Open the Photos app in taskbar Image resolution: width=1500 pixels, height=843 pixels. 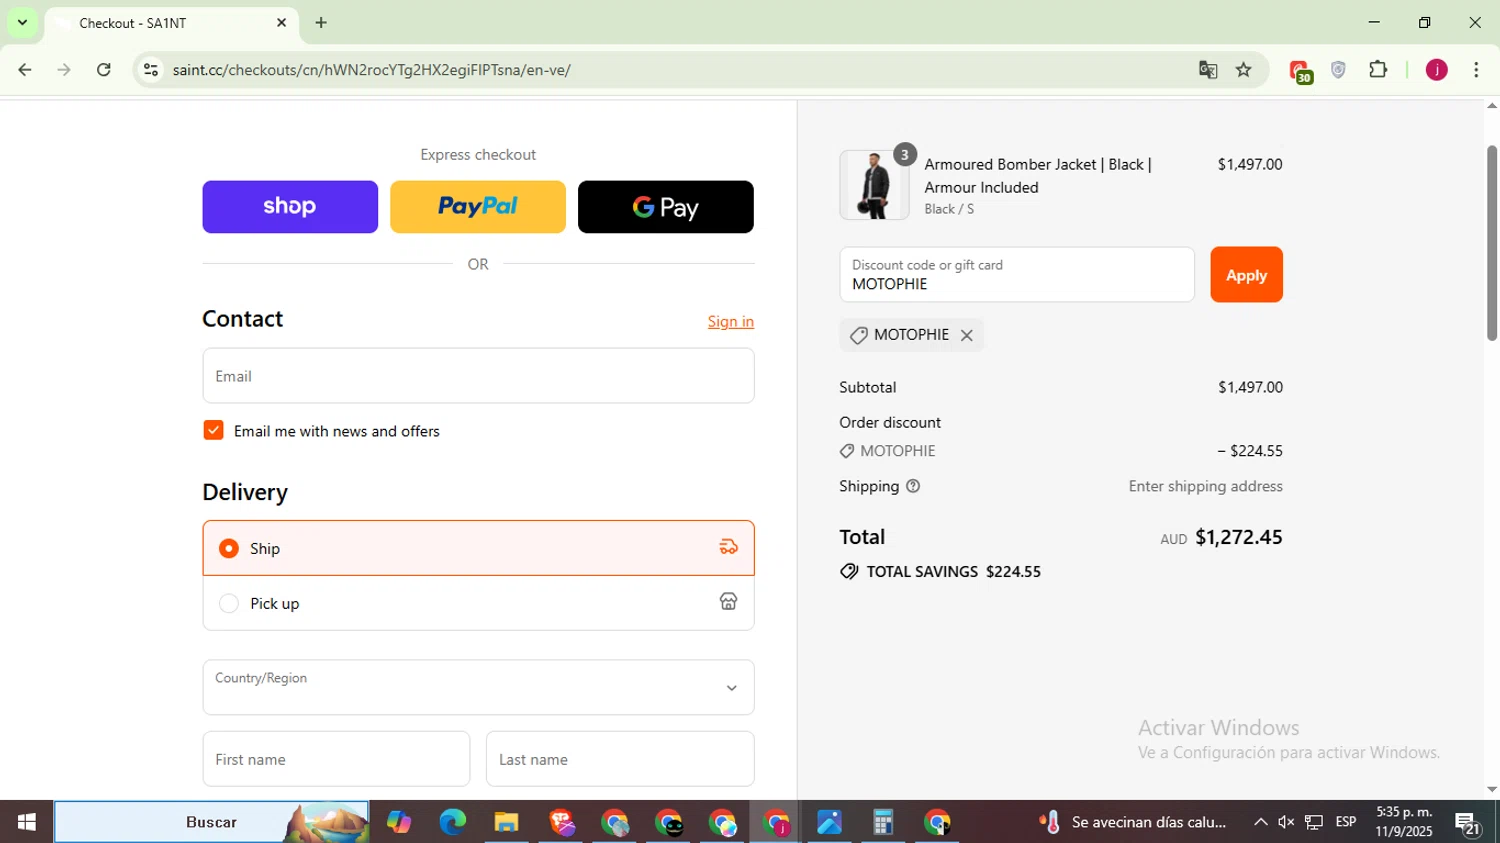tap(829, 822)
